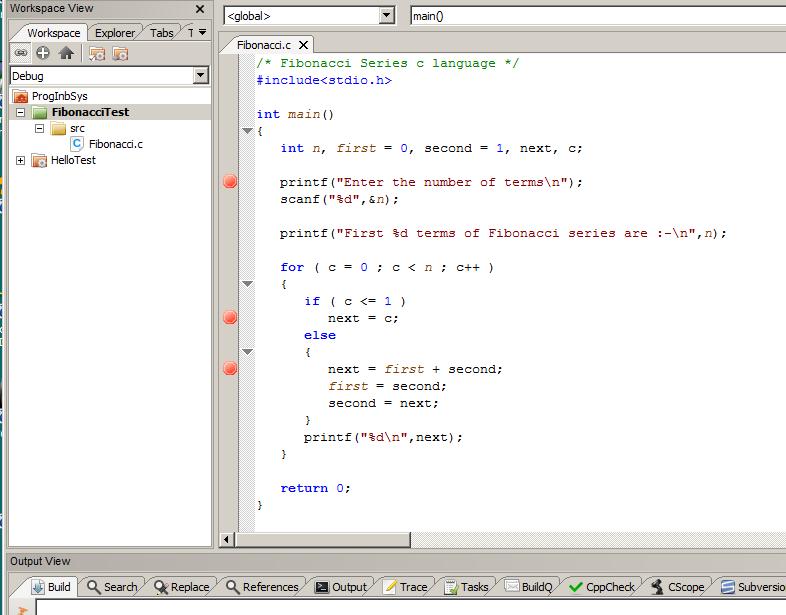Expand the HelloTest tree node
Viewport: 786px width, 615px height.
(x=21, y=160)
